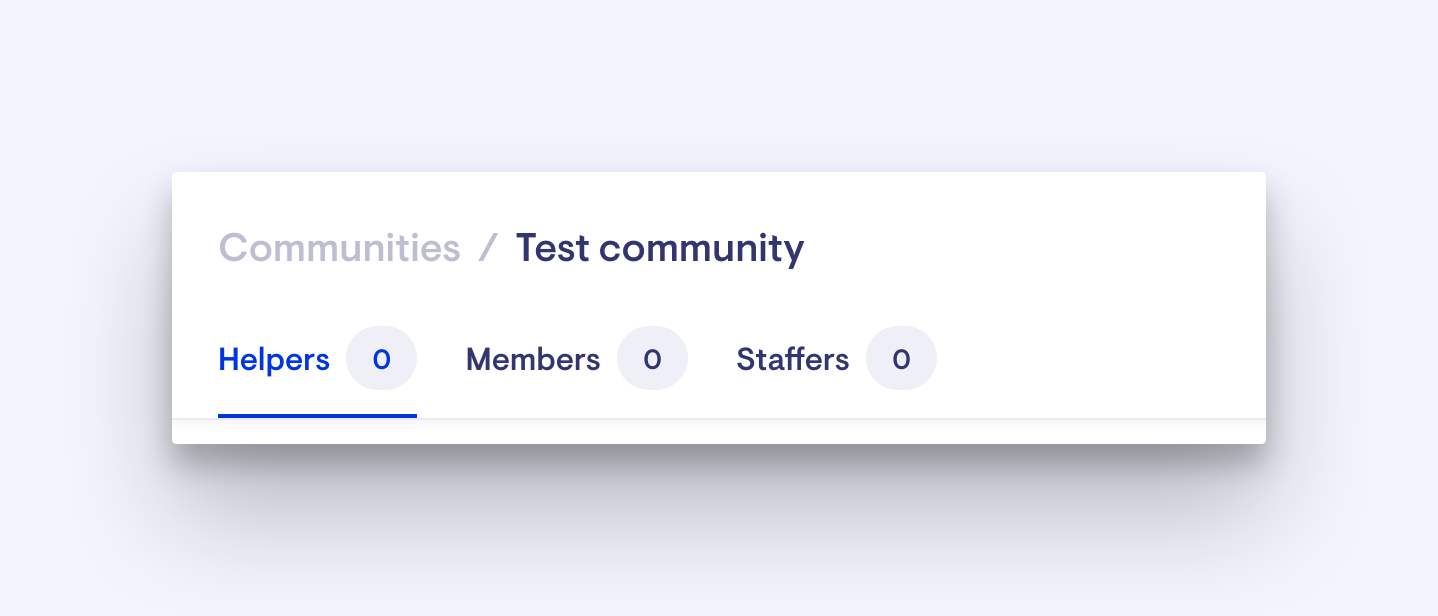This screenshot has width=1438, height=616.
Task: Open the Staffers tab
Action: coord(792,360)
